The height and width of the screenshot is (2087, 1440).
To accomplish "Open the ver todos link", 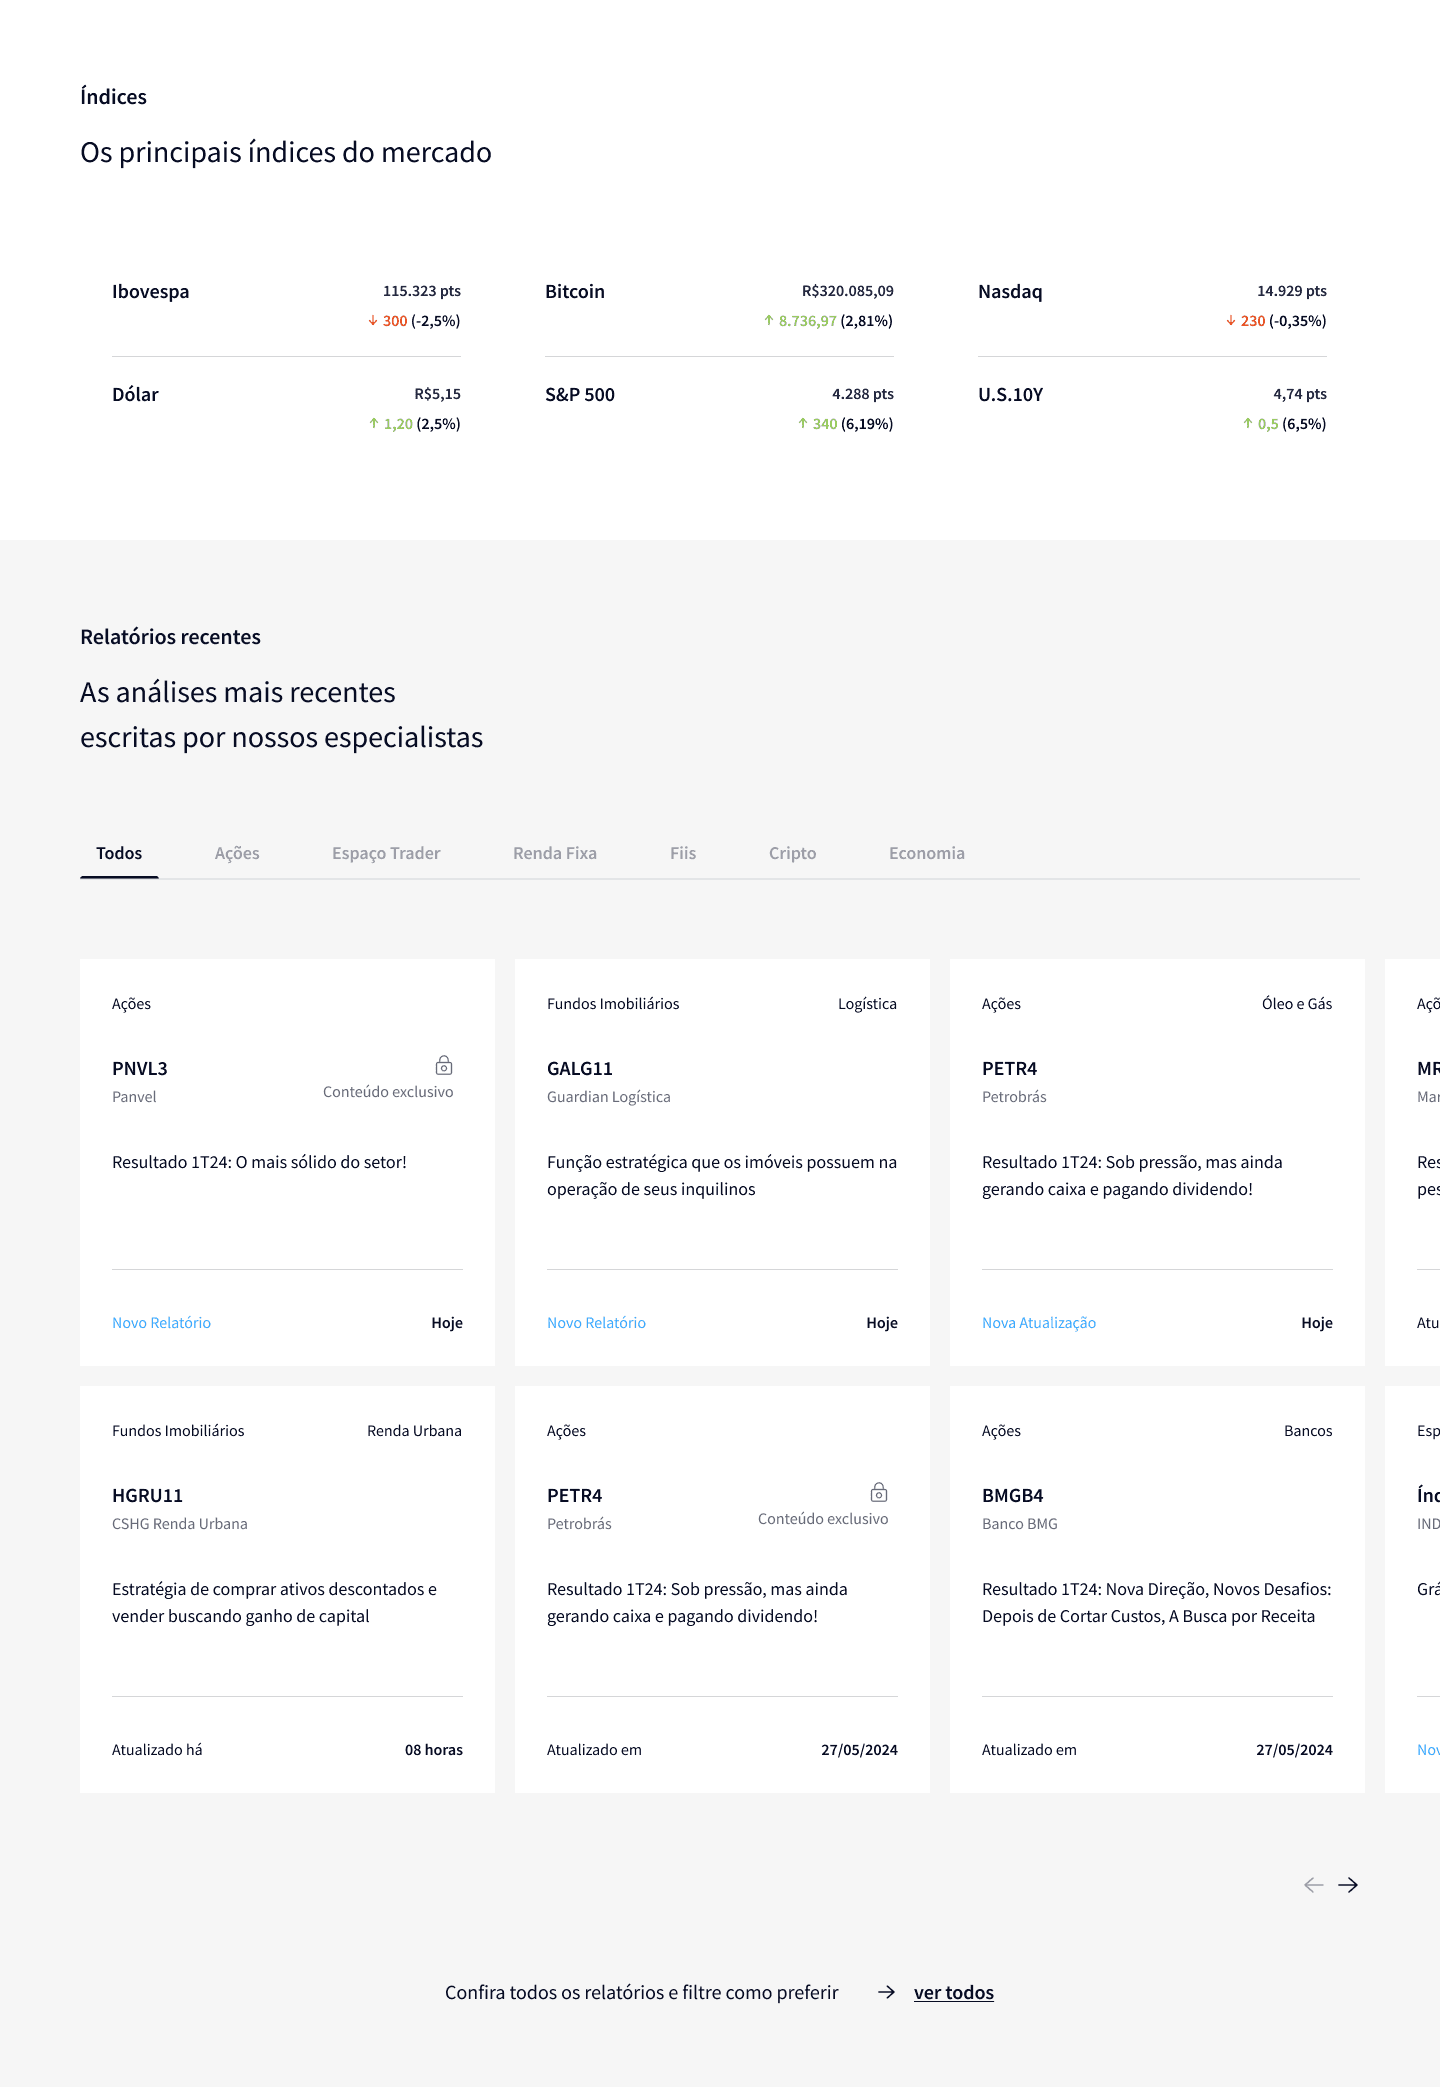I will click(x=954, y=1992).
